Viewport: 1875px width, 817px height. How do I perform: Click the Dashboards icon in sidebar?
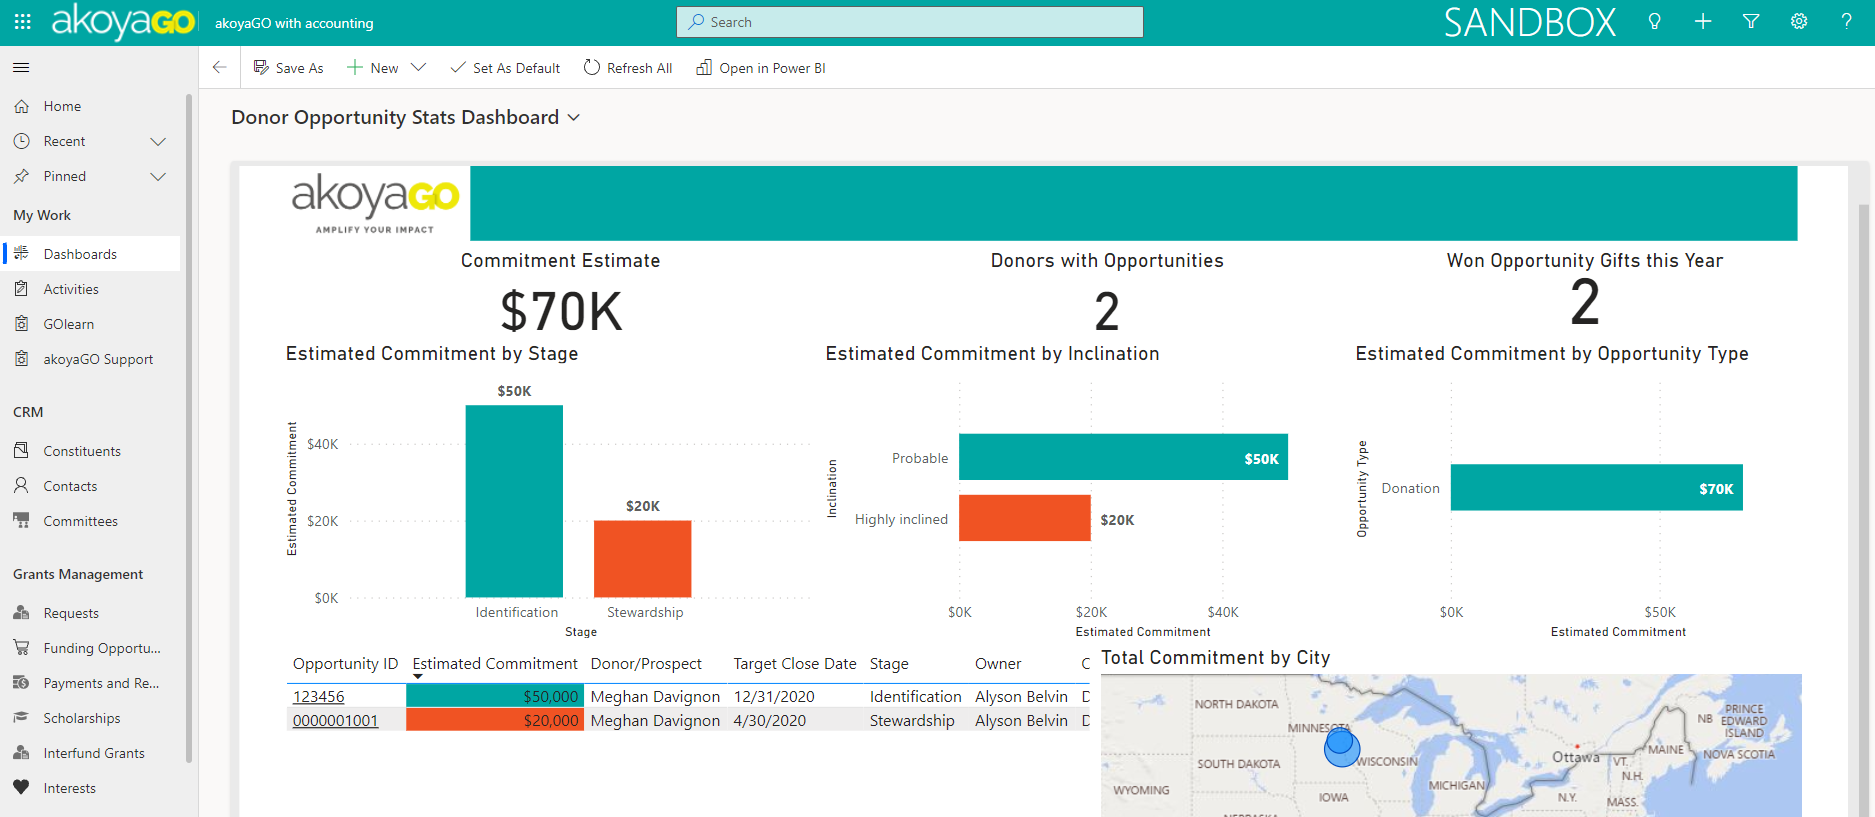[21, 254]
